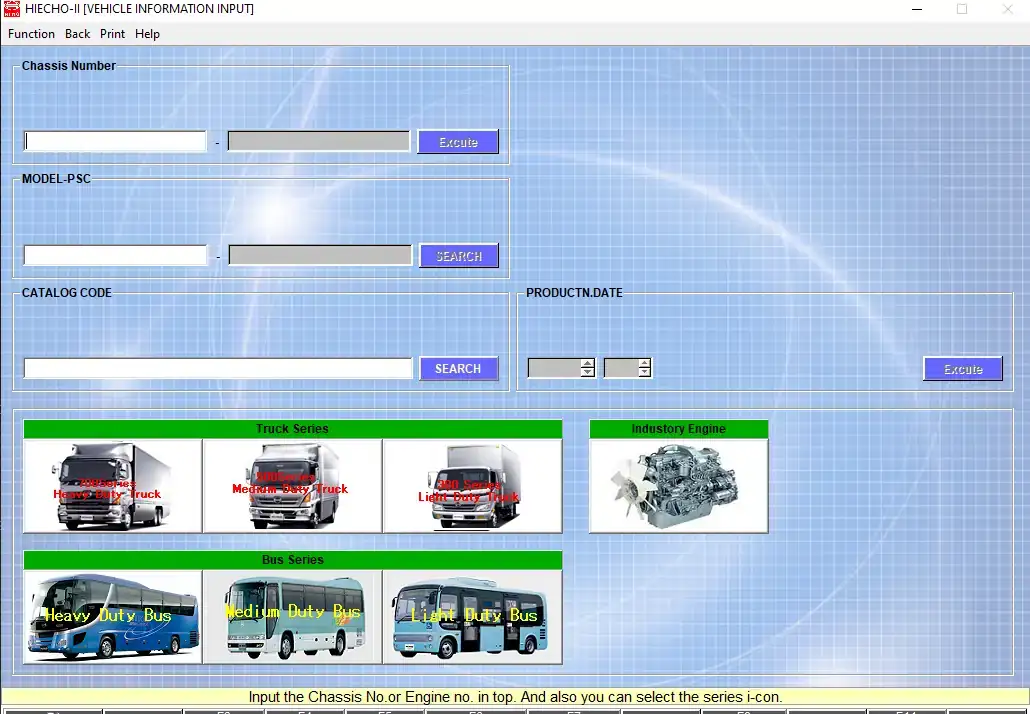Decrease first production date spinner value
The height and width of the screenshot is (714, 1030).
pos(587,372)
